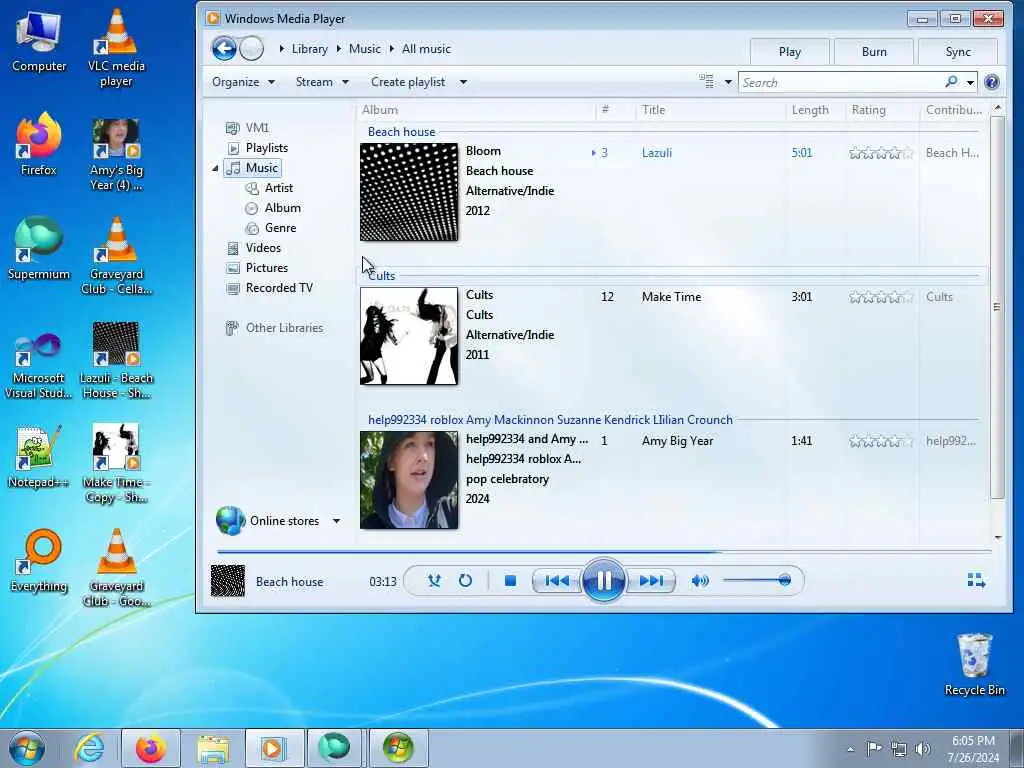Open Other Libraries
This screenshot has width=1024, height=768.
tap(274, 328)
